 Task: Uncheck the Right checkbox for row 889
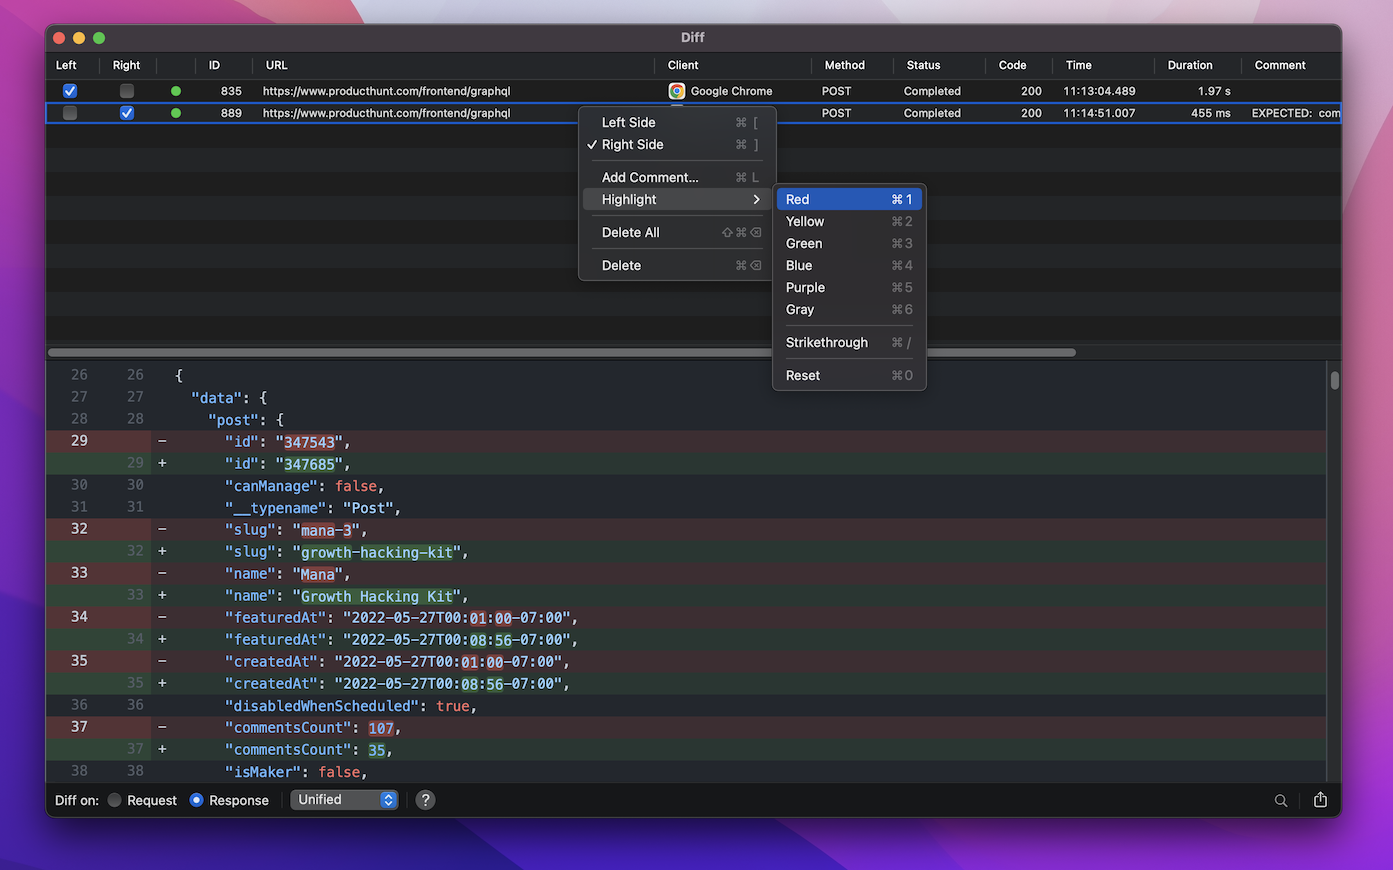point(127,113)
